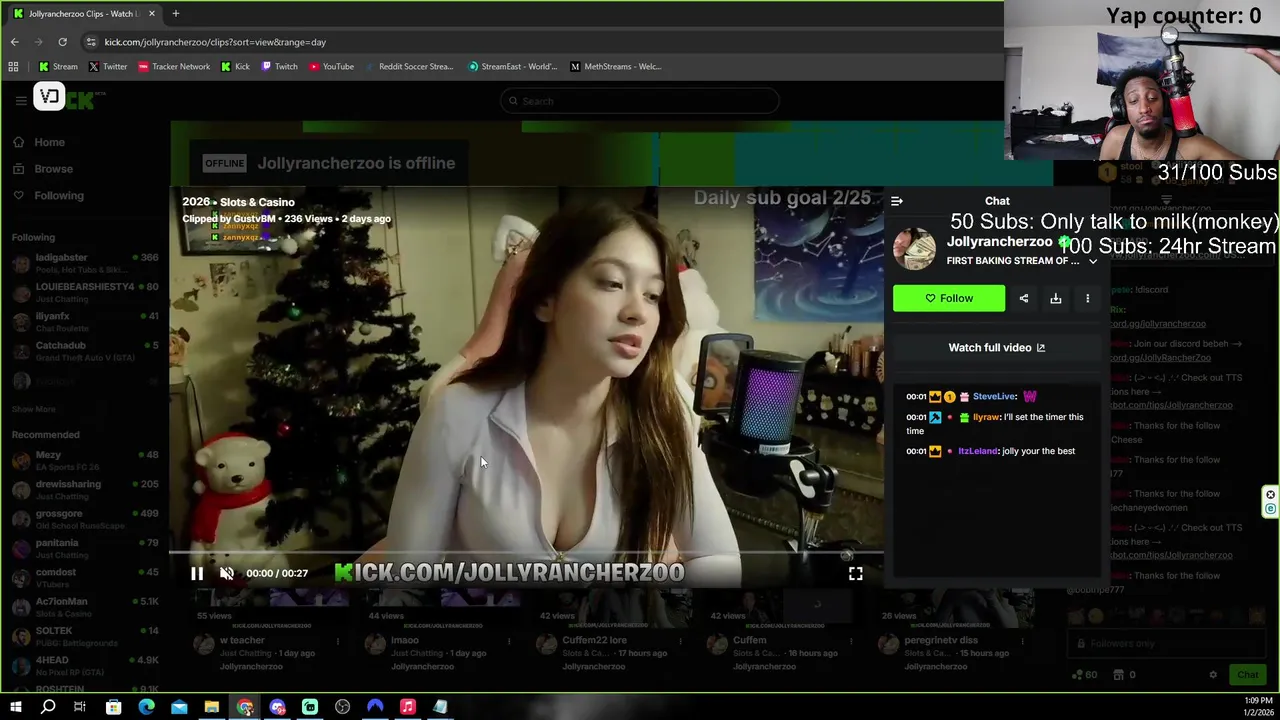Open OBS Studio from the taskbar
The image size is (1280, 720).
coord(343,707)
